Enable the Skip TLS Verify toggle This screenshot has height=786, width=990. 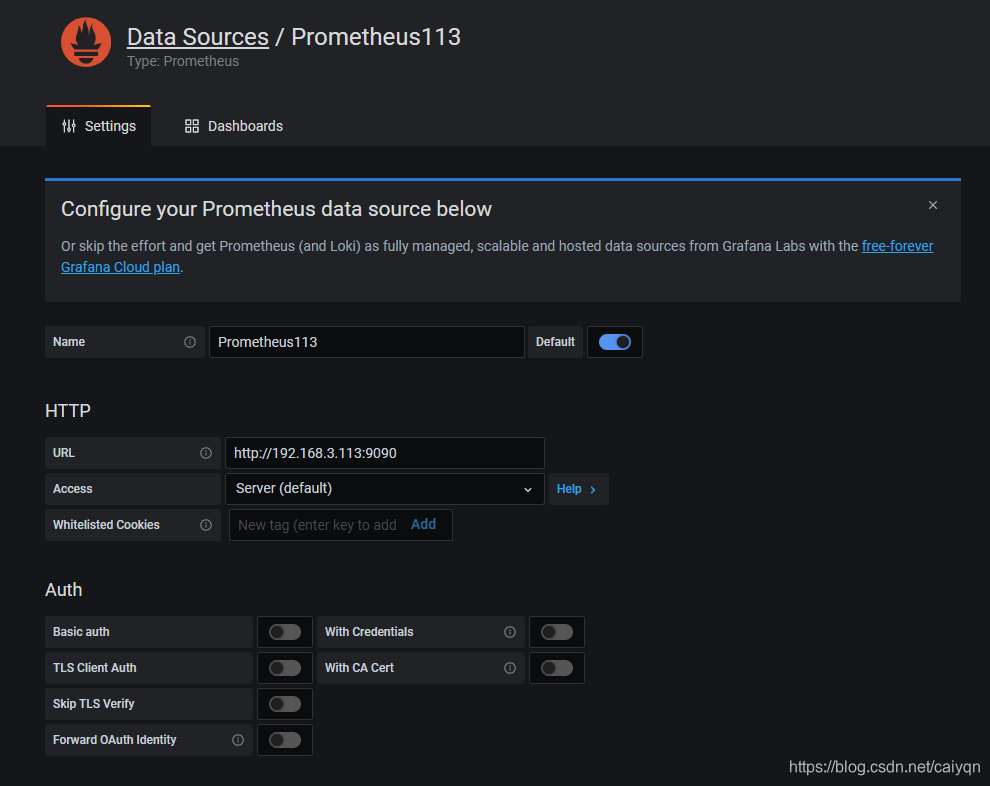[x=285, y=704]
